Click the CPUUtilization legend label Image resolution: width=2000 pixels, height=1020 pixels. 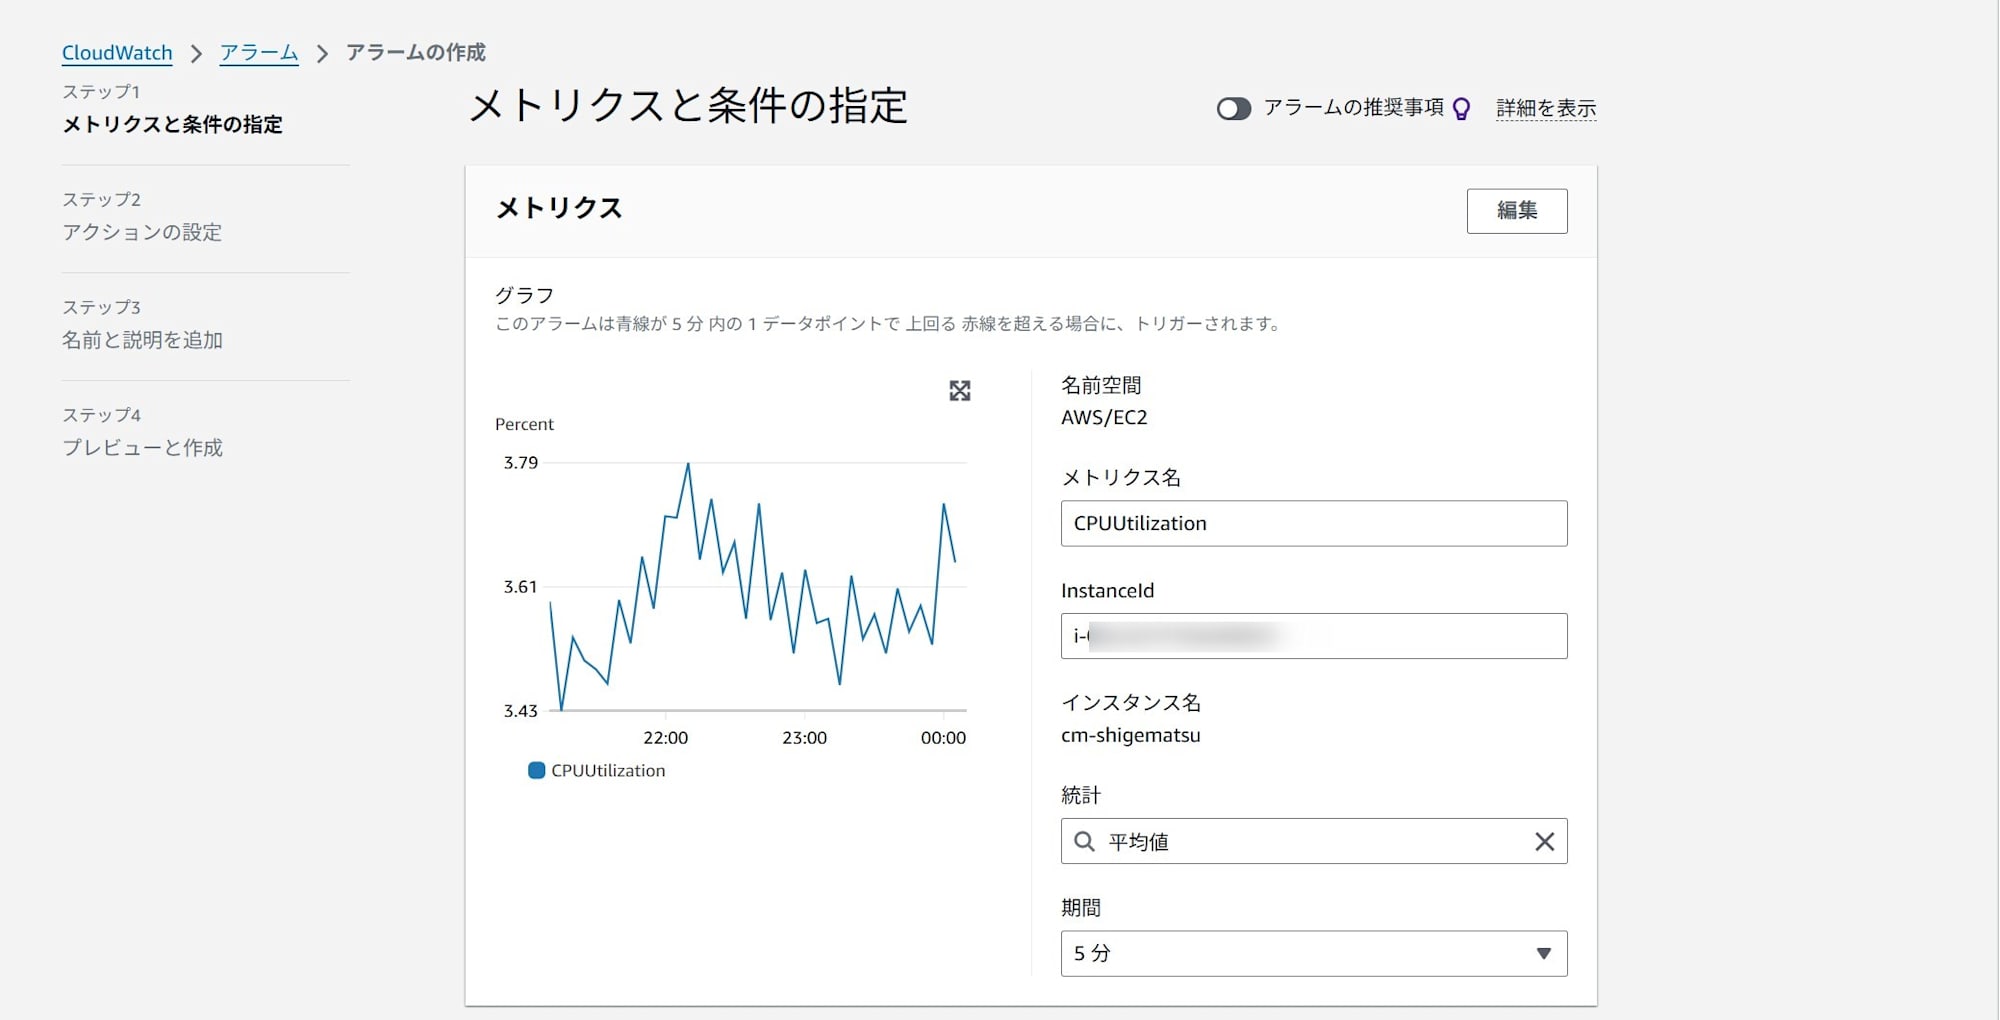click(x=608, y=771)
